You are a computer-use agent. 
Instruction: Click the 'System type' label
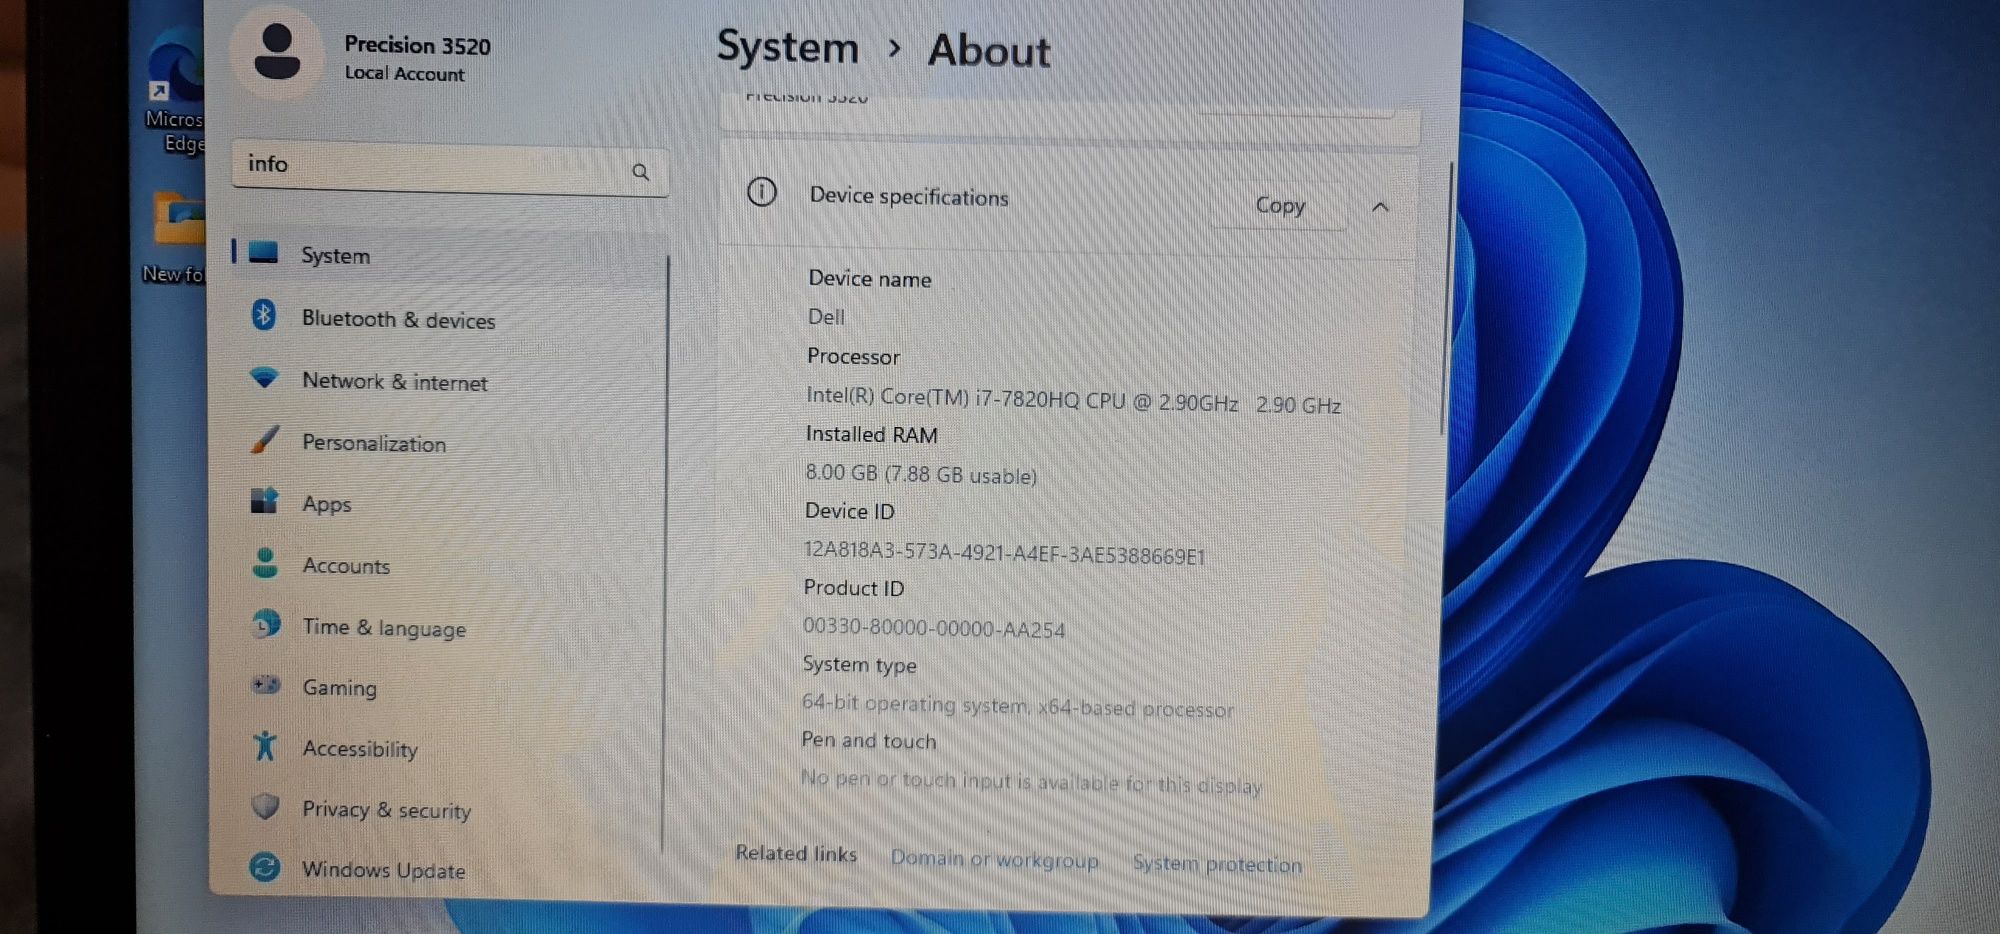859,665
